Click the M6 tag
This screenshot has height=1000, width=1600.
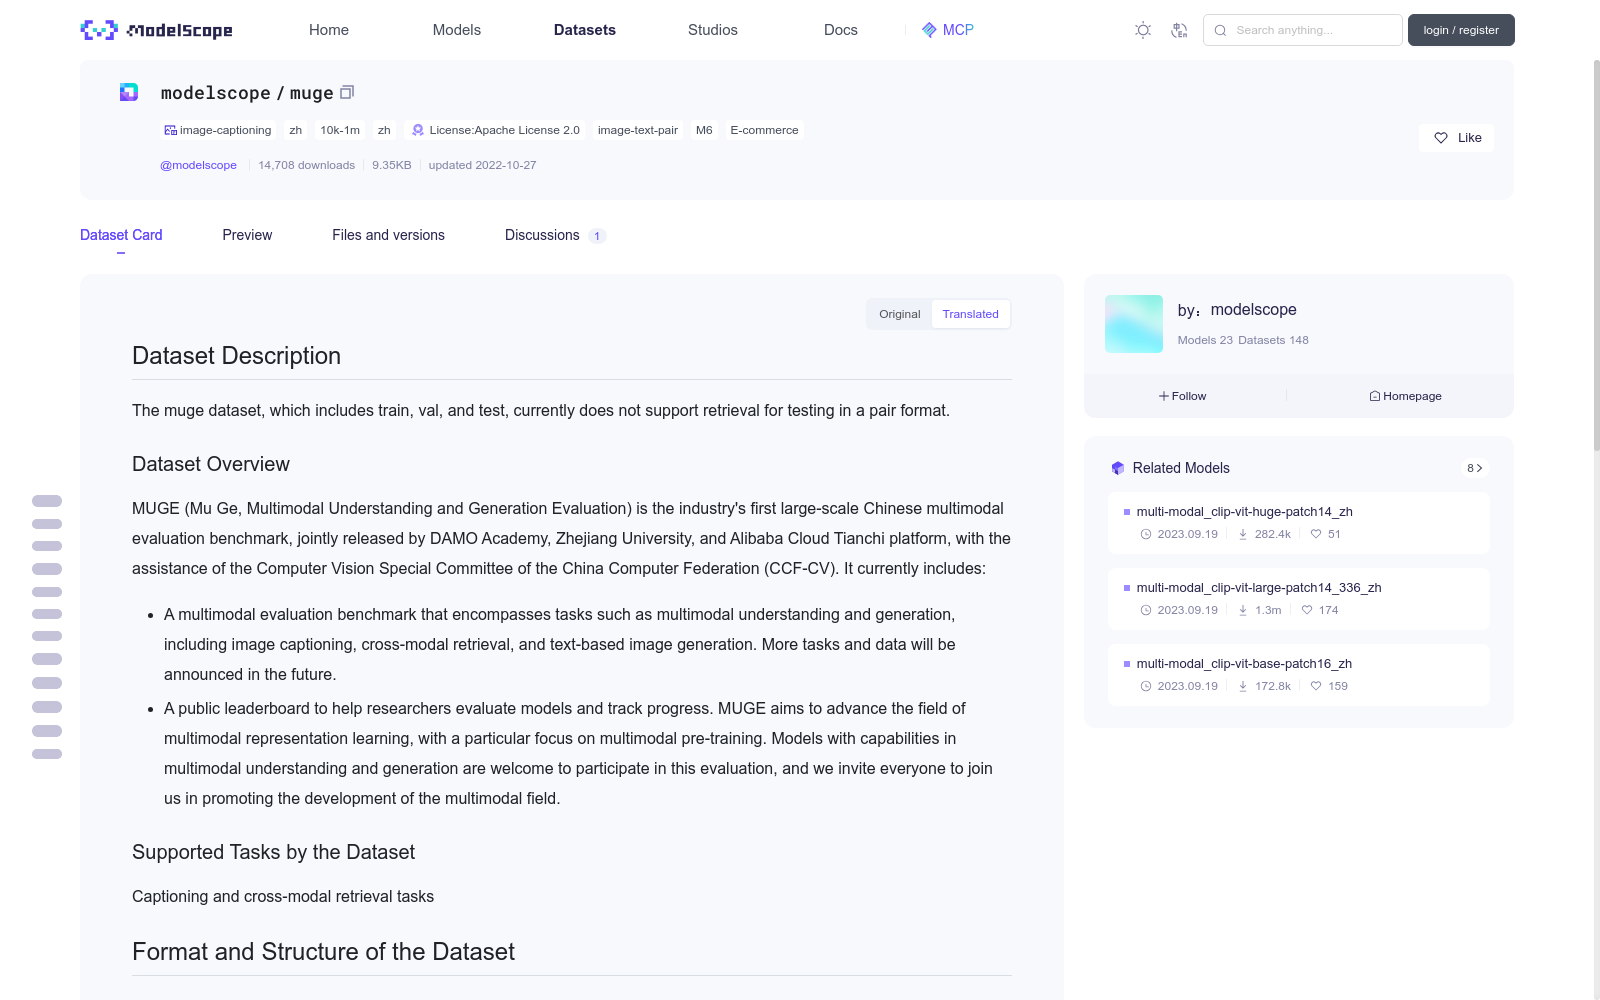pyautogui.click(x=704, y=130)
